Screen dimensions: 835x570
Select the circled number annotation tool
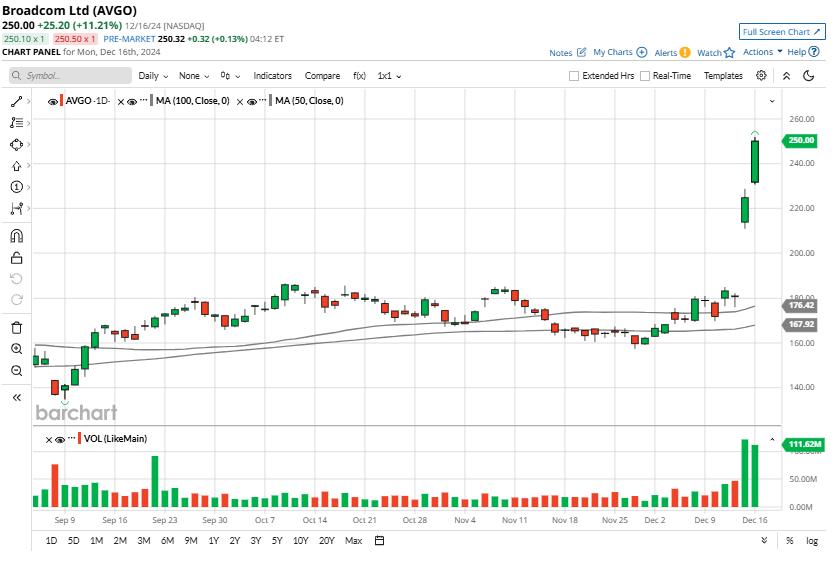click(17, 187)
